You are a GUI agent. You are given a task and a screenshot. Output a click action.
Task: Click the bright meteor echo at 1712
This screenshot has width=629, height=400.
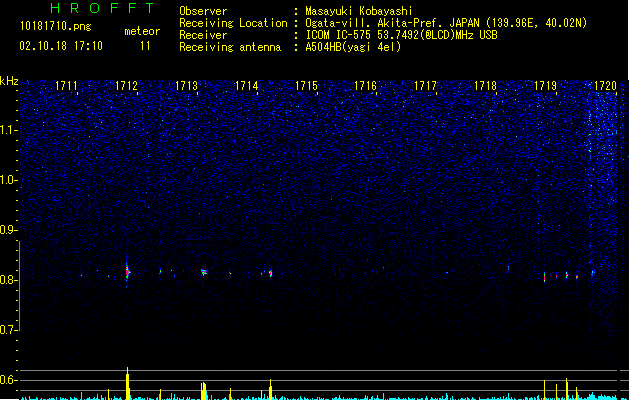(x=128, y=272)
